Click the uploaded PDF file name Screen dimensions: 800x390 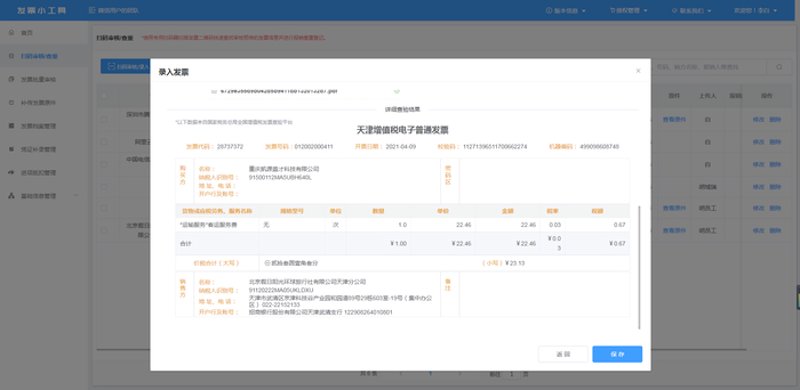(x=279, y=91)
